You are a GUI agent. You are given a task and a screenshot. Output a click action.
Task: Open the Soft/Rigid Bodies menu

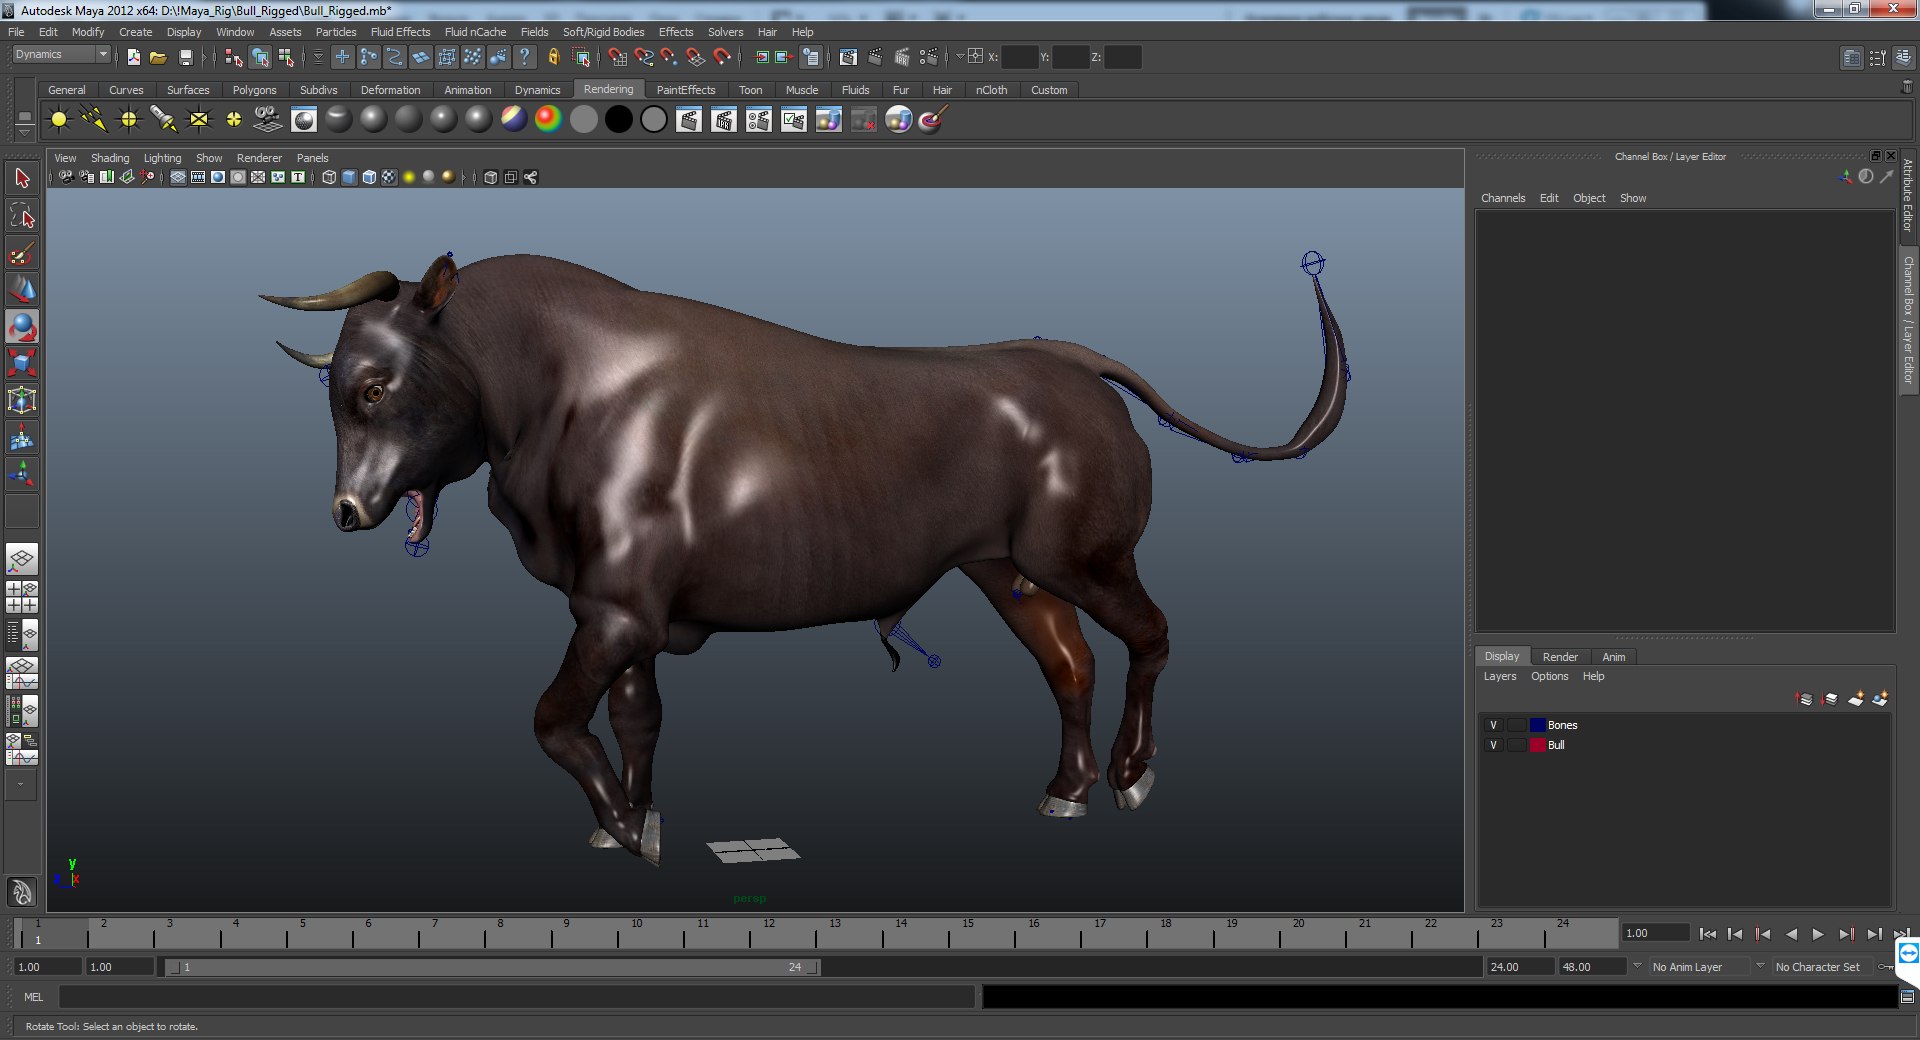(603, 32)
